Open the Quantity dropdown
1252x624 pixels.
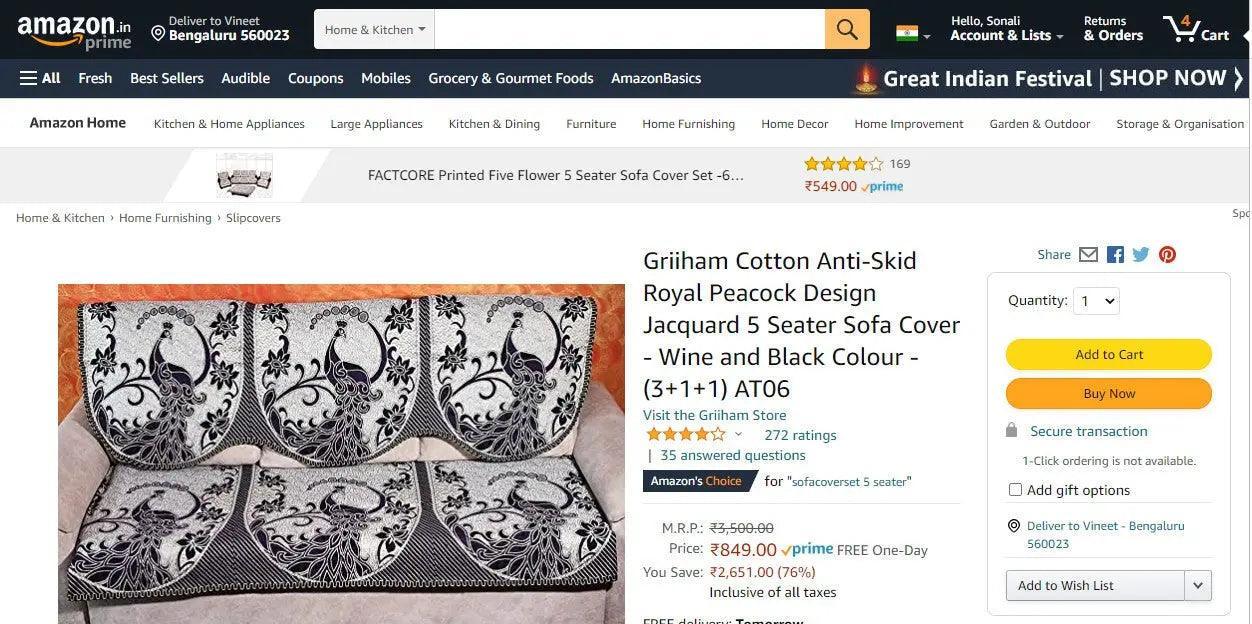click(x=1095, y=301)
